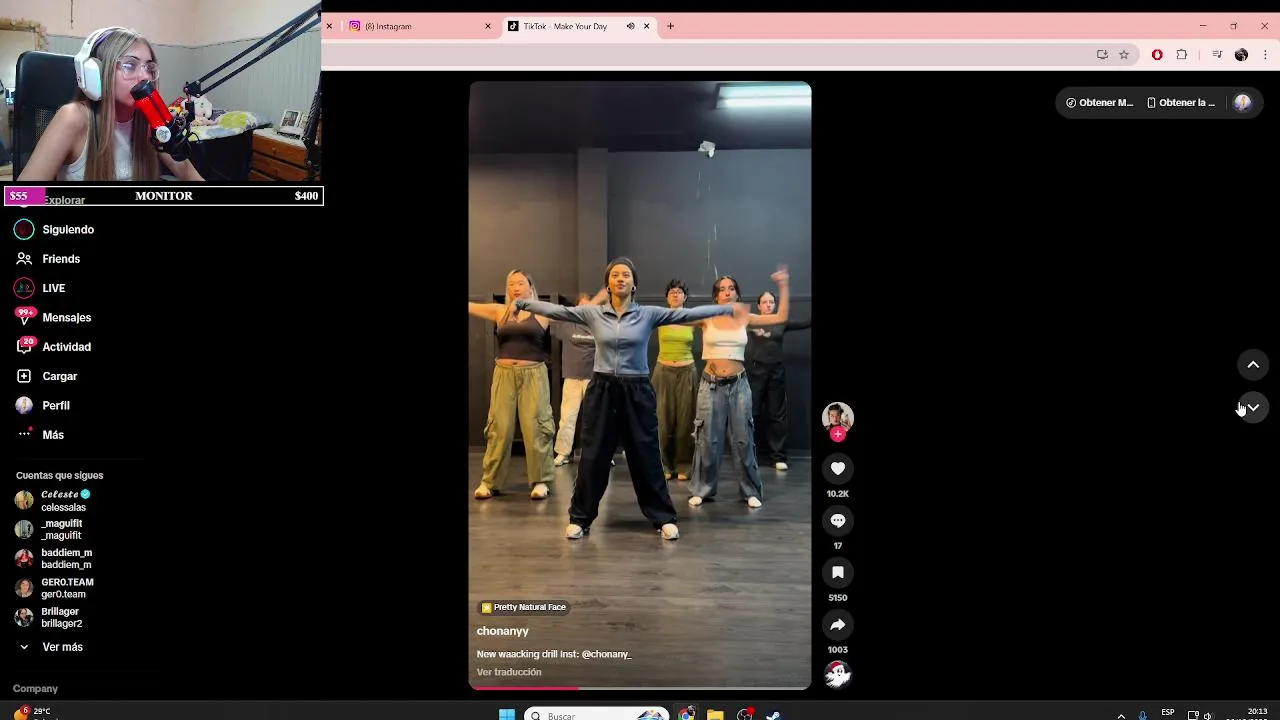The height and width of the screenshot is (720, 1280).
Task: Show hidden system tray icons
Action: point(1121,715)
